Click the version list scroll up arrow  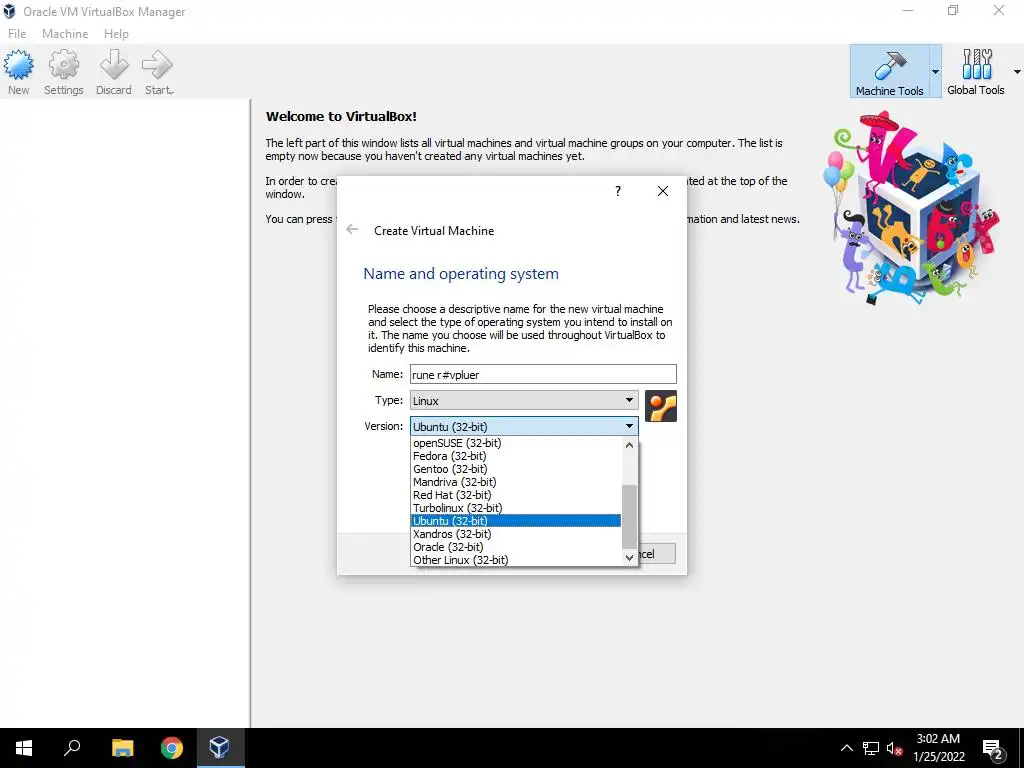[630, 445]
